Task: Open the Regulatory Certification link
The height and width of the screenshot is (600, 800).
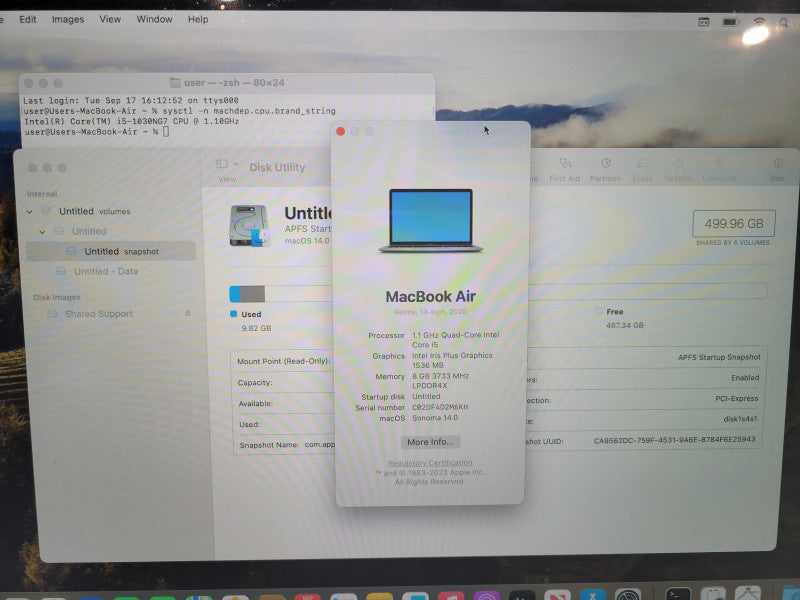Action: pyautogui.click(x=430, y=463)
